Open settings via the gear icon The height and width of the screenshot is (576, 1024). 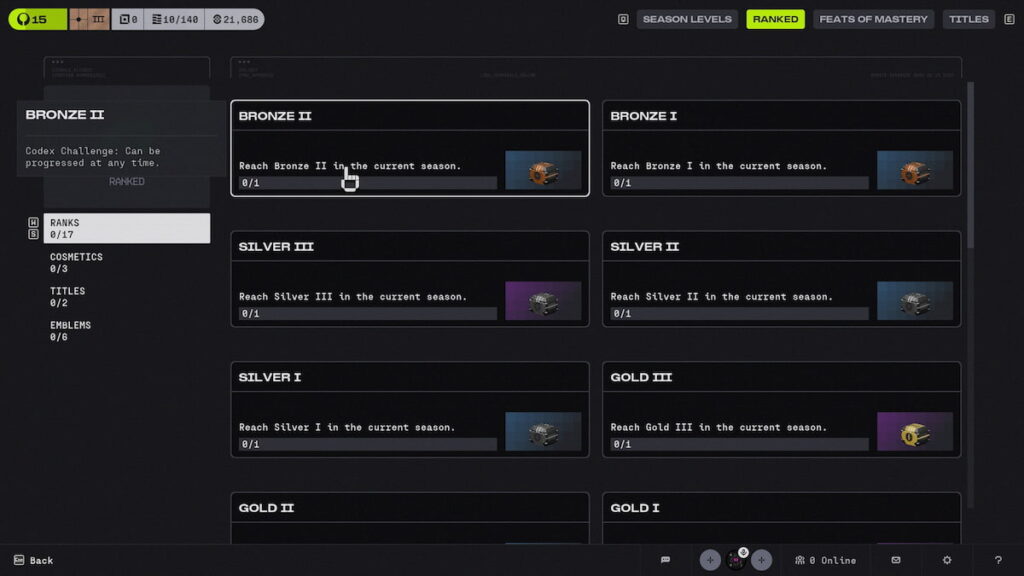click(947, 560)
